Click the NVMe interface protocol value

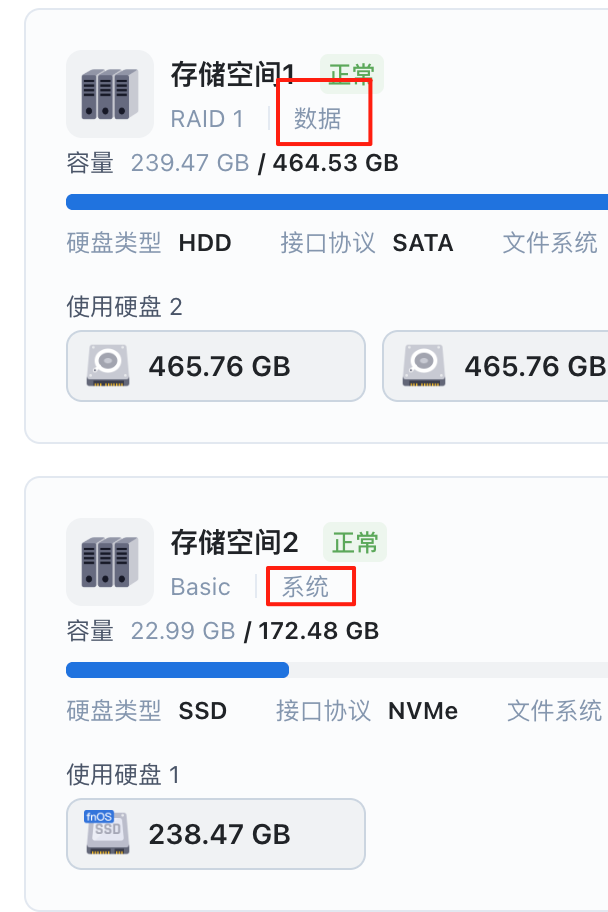click(423, 711)
